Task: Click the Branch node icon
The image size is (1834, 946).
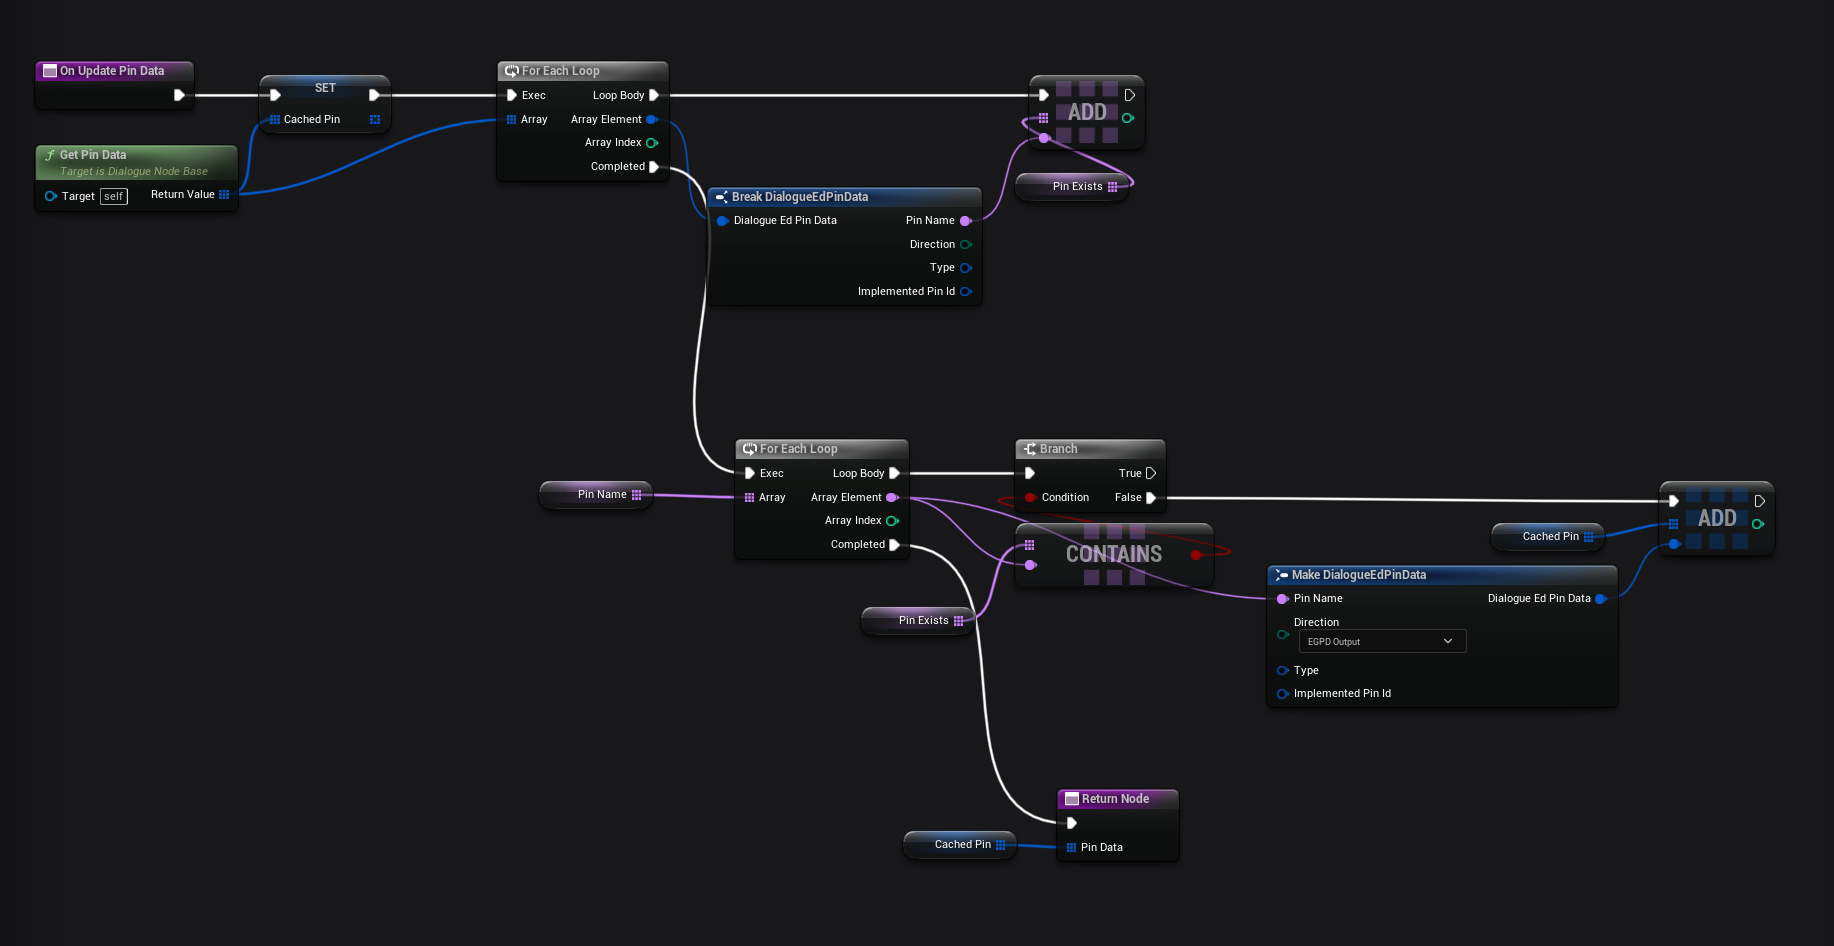Action: click(x=1029, y=449)
